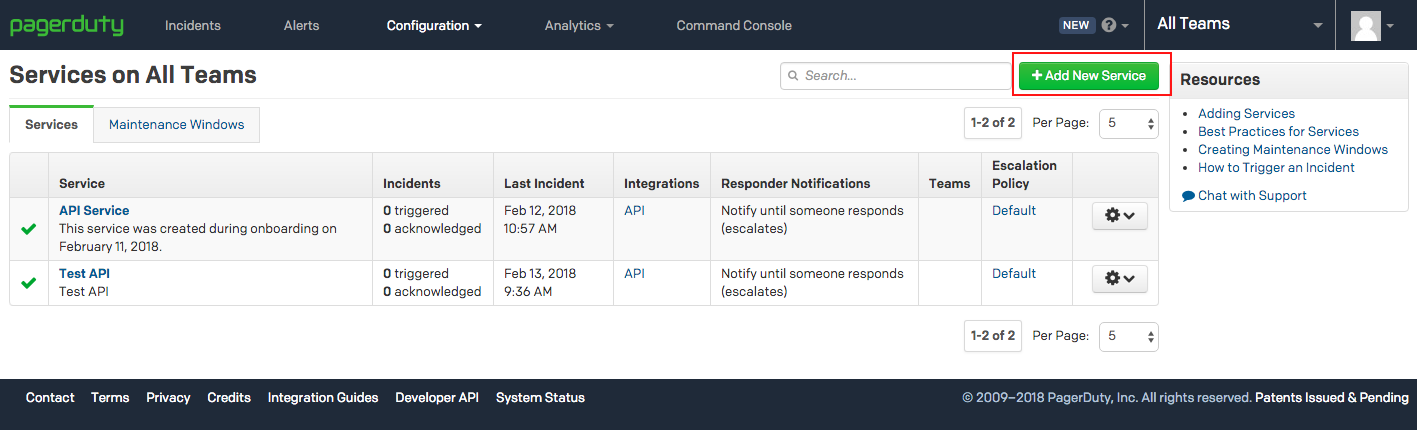Open Command Console
This screenshot has width=1417, height=430.
(734, 25)
